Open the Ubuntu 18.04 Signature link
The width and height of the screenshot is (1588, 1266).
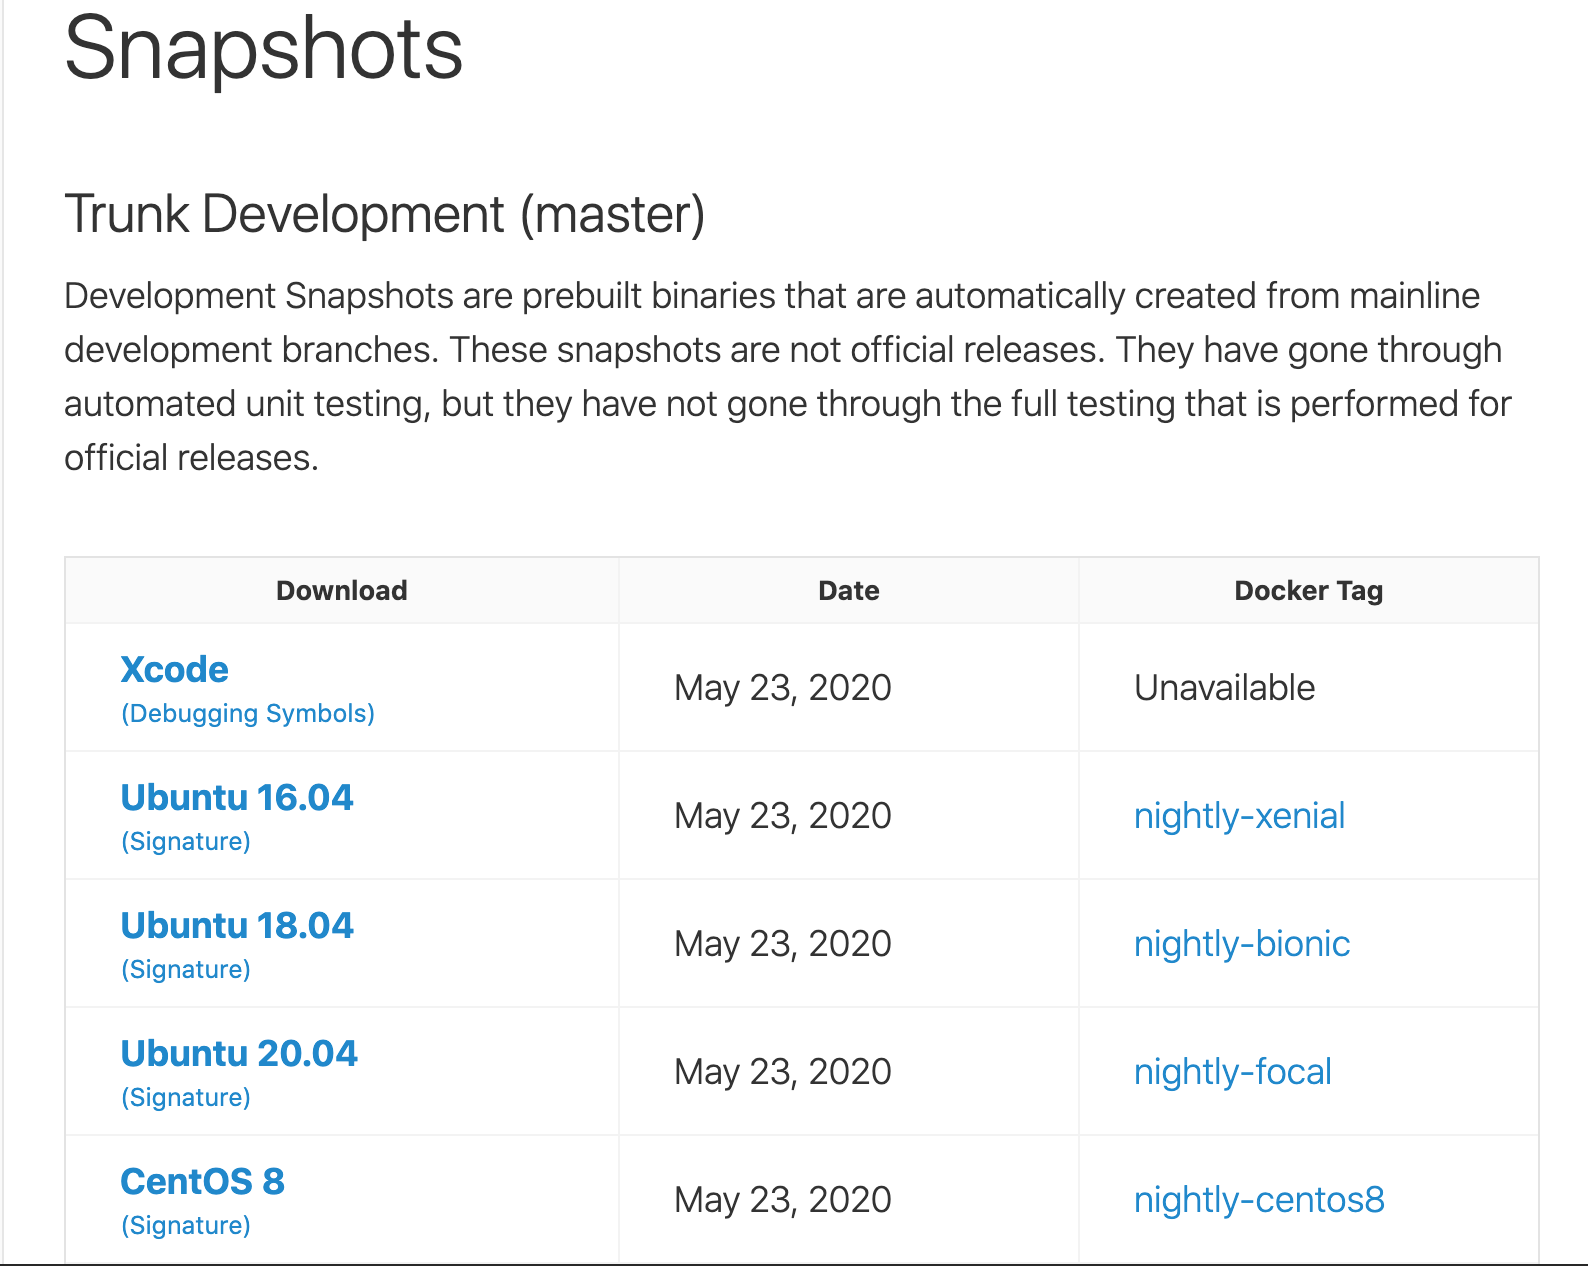pos(185,969)
